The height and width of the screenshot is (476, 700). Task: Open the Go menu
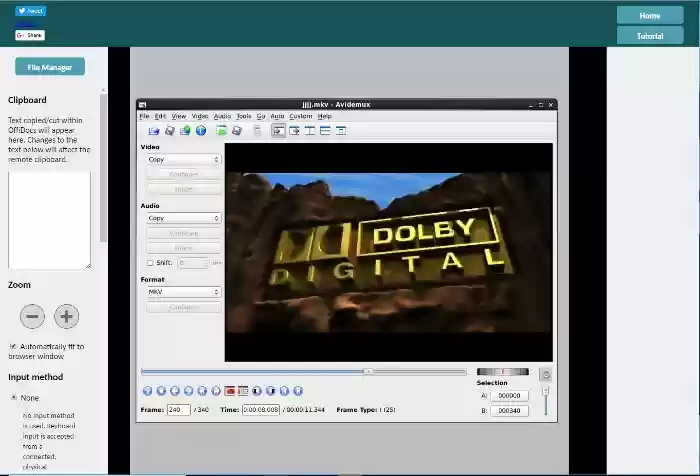(261, 116)
